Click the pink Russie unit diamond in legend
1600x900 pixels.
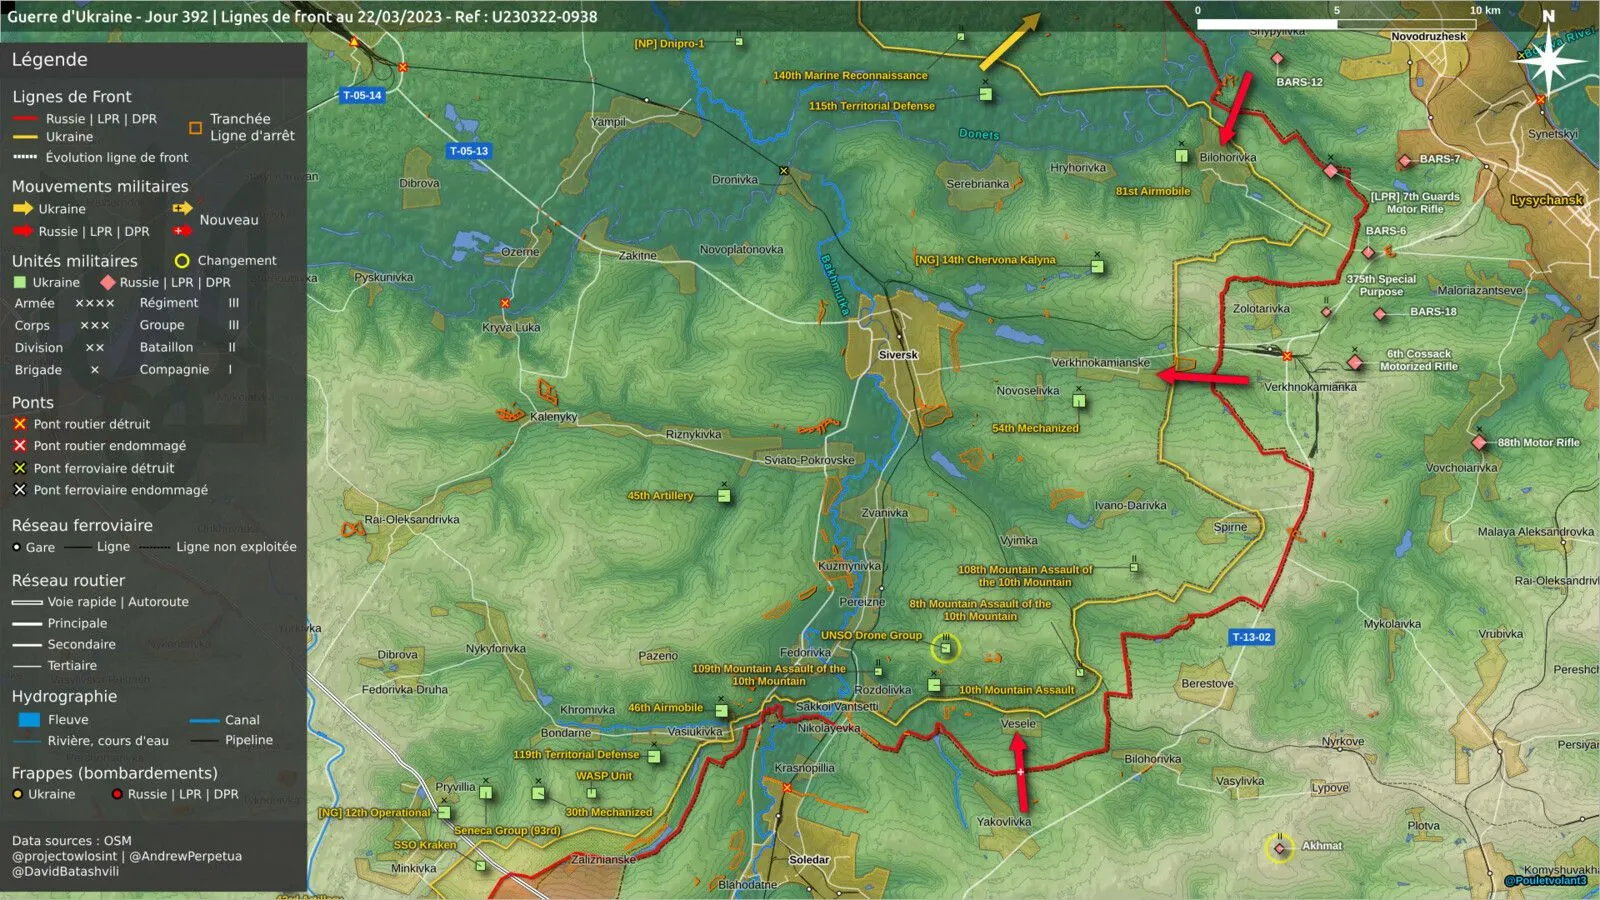(108, 283)
